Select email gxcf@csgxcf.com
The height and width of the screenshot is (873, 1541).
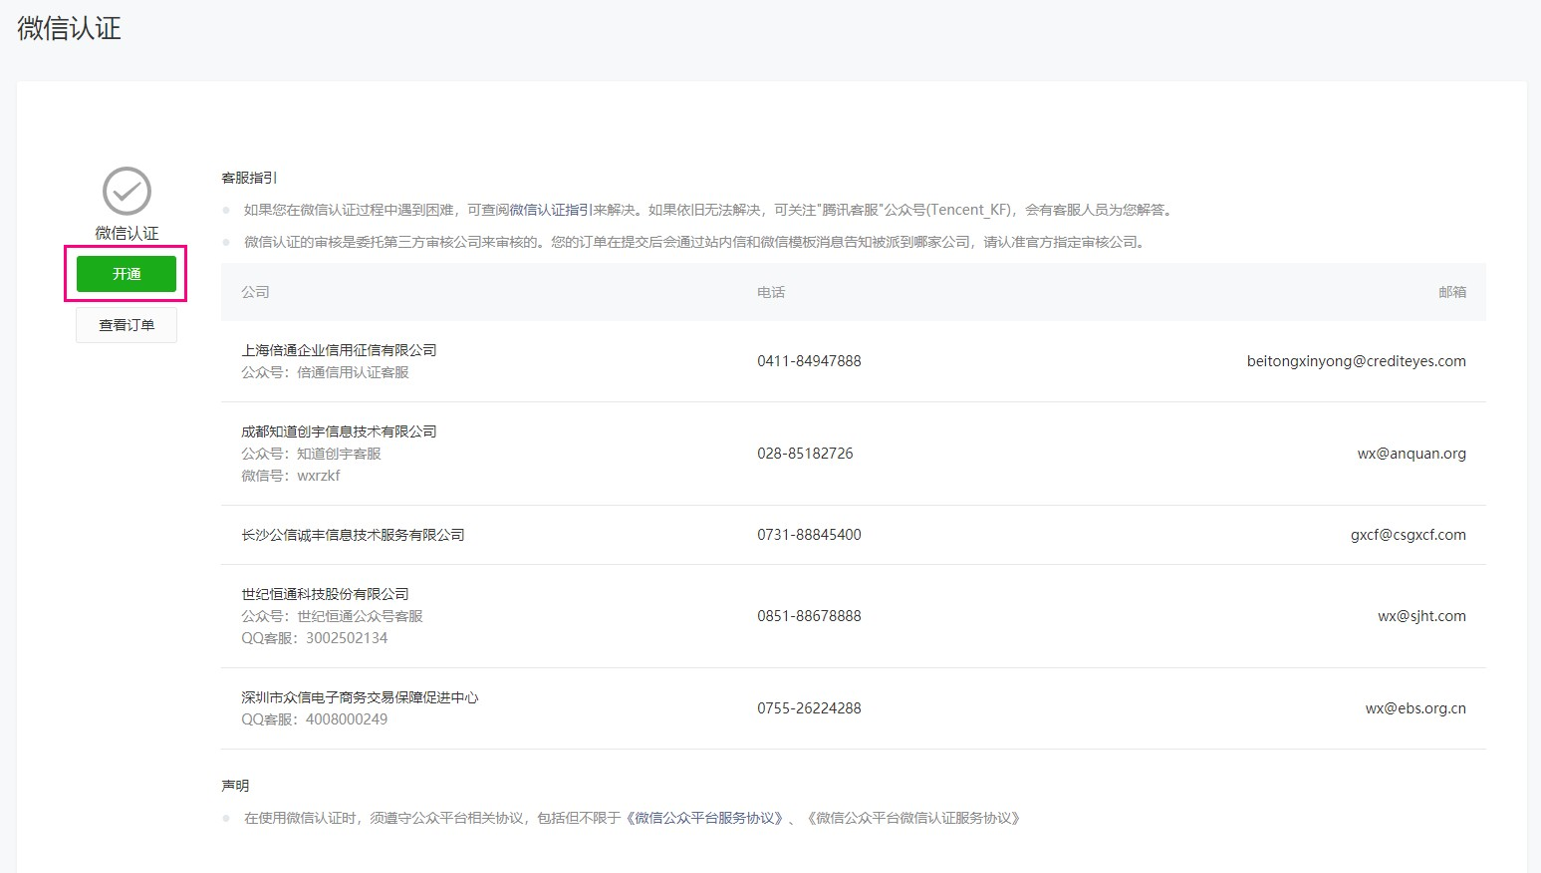click(x=1408, y=535)
